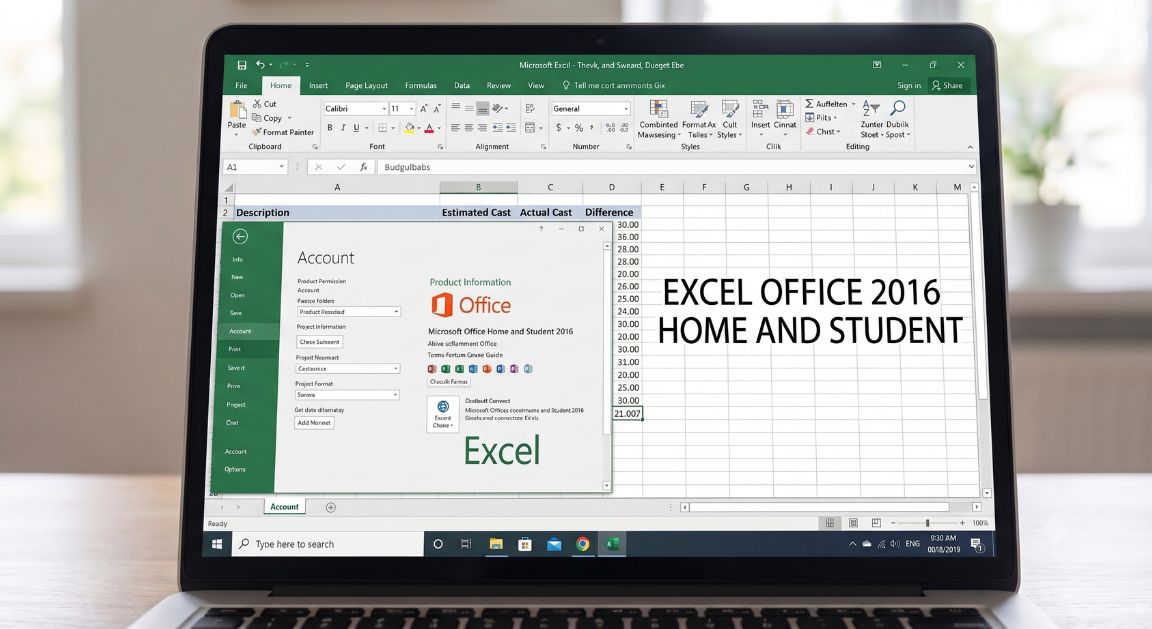The width and height of the screenshot is (1152, 629).
Task: Click the Share button
Action: [947, 85]
